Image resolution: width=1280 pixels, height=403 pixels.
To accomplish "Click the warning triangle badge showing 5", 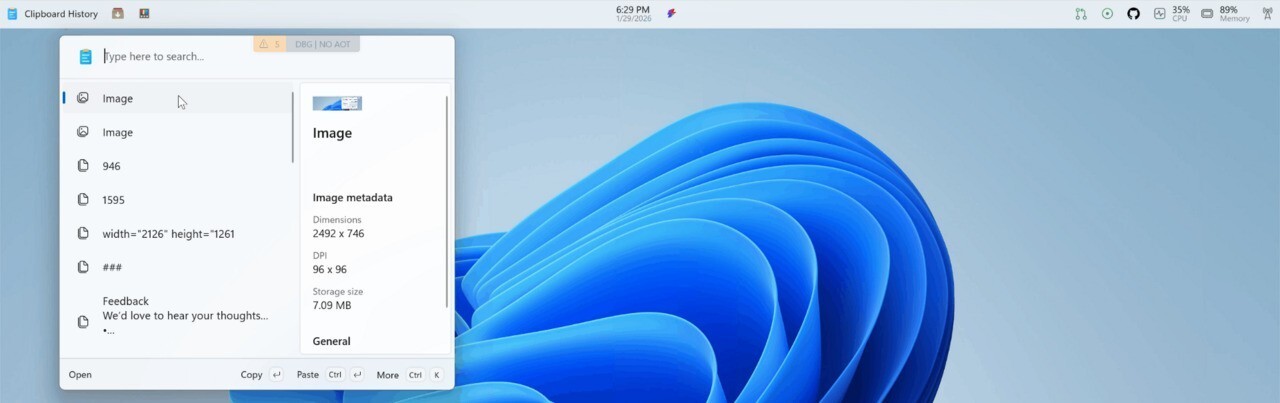I will point(269,44).
